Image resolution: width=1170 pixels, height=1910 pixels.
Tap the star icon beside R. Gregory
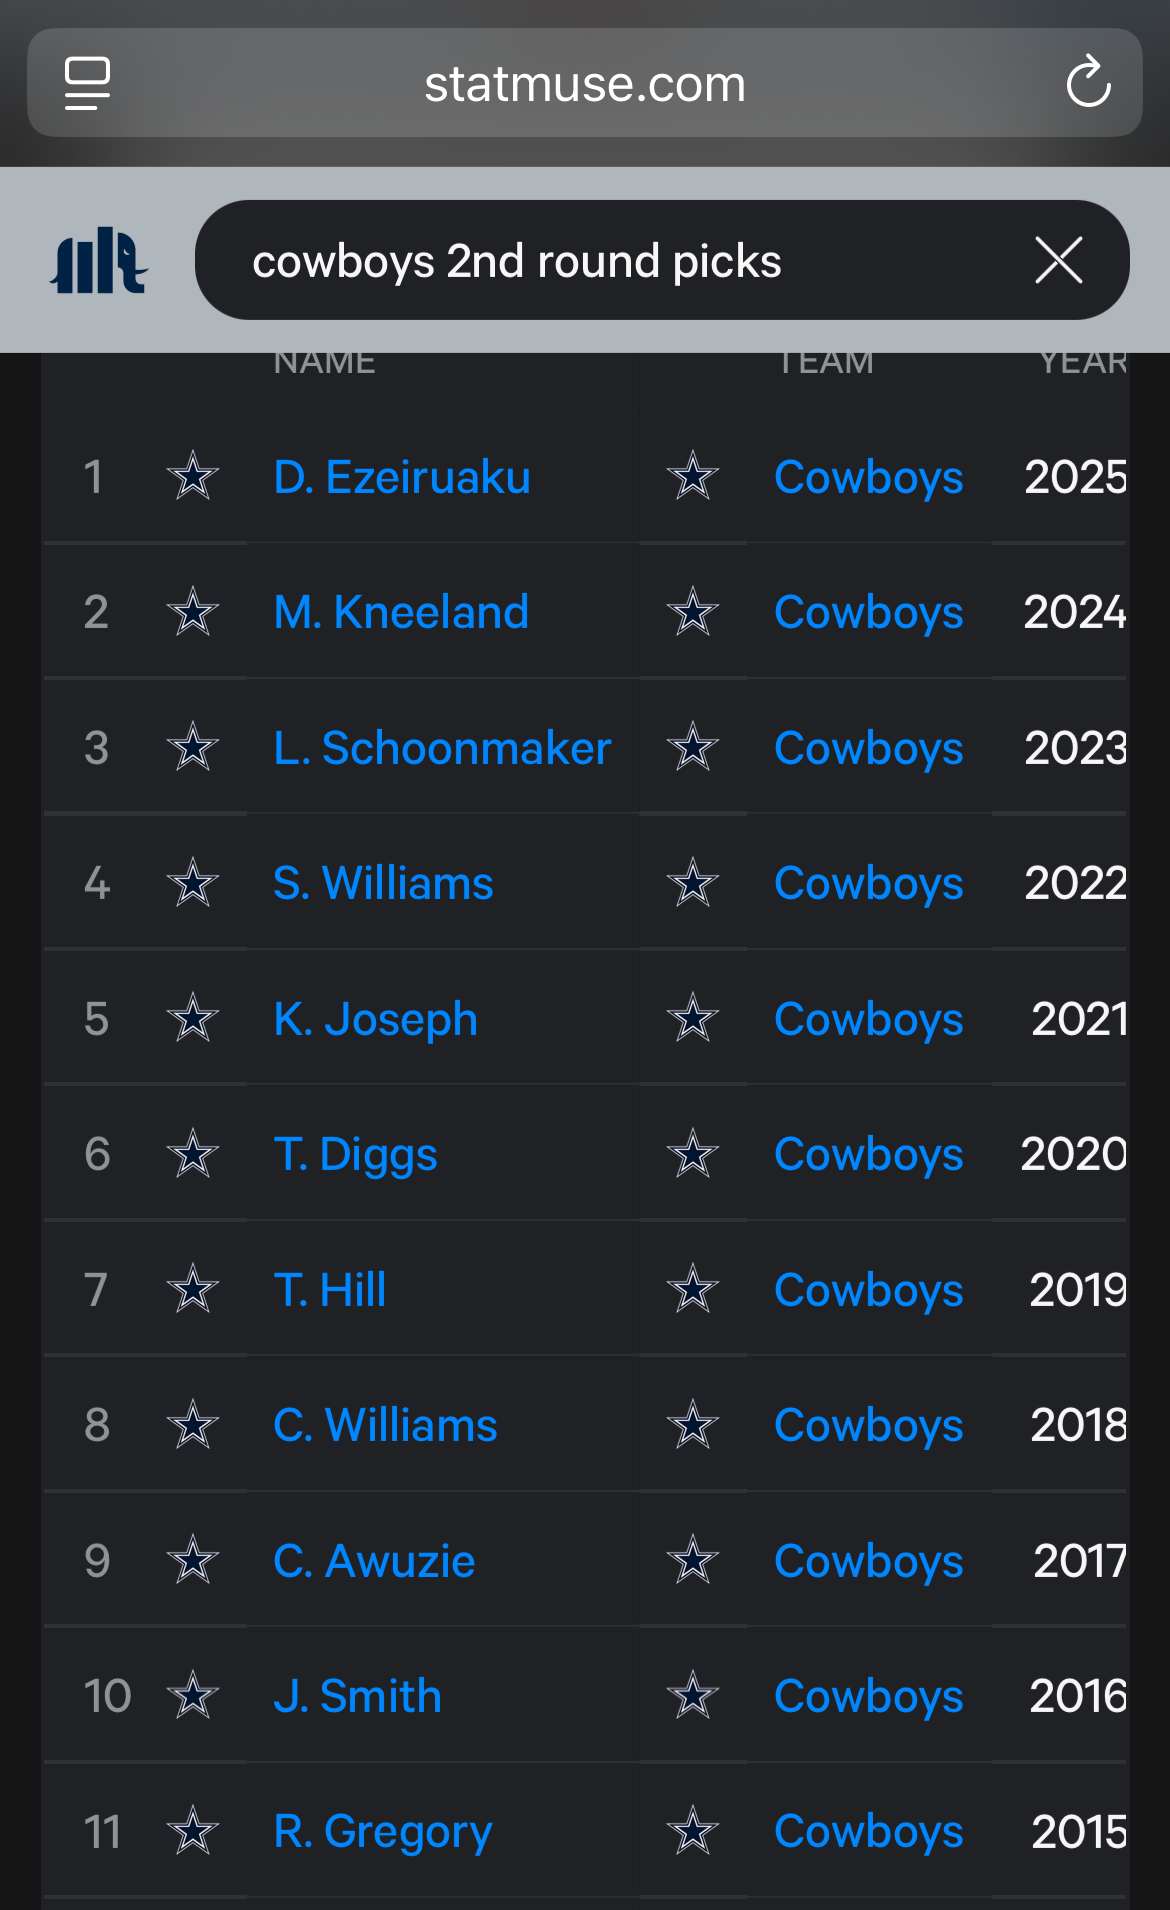192,1831
